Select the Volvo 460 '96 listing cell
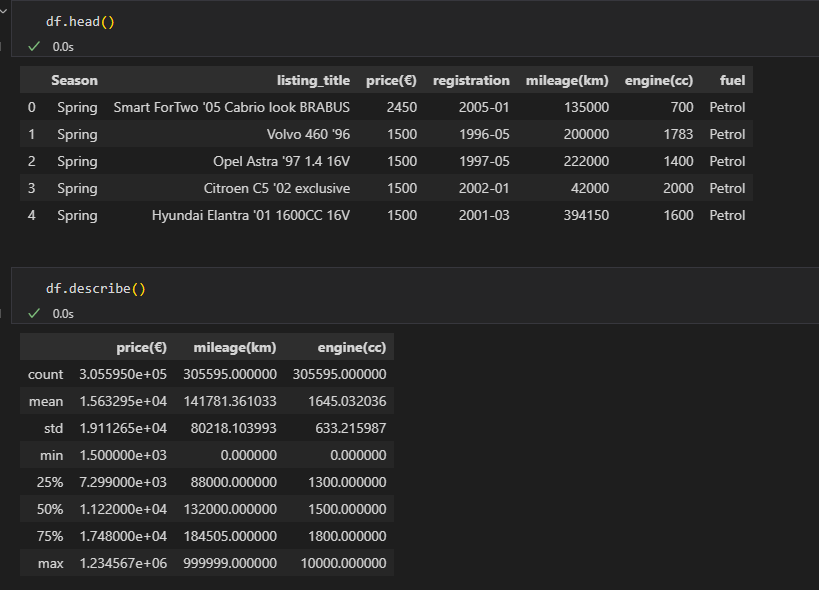Image resolution: width=819 pixels, height=590 pixels. [x=308, y=134]
